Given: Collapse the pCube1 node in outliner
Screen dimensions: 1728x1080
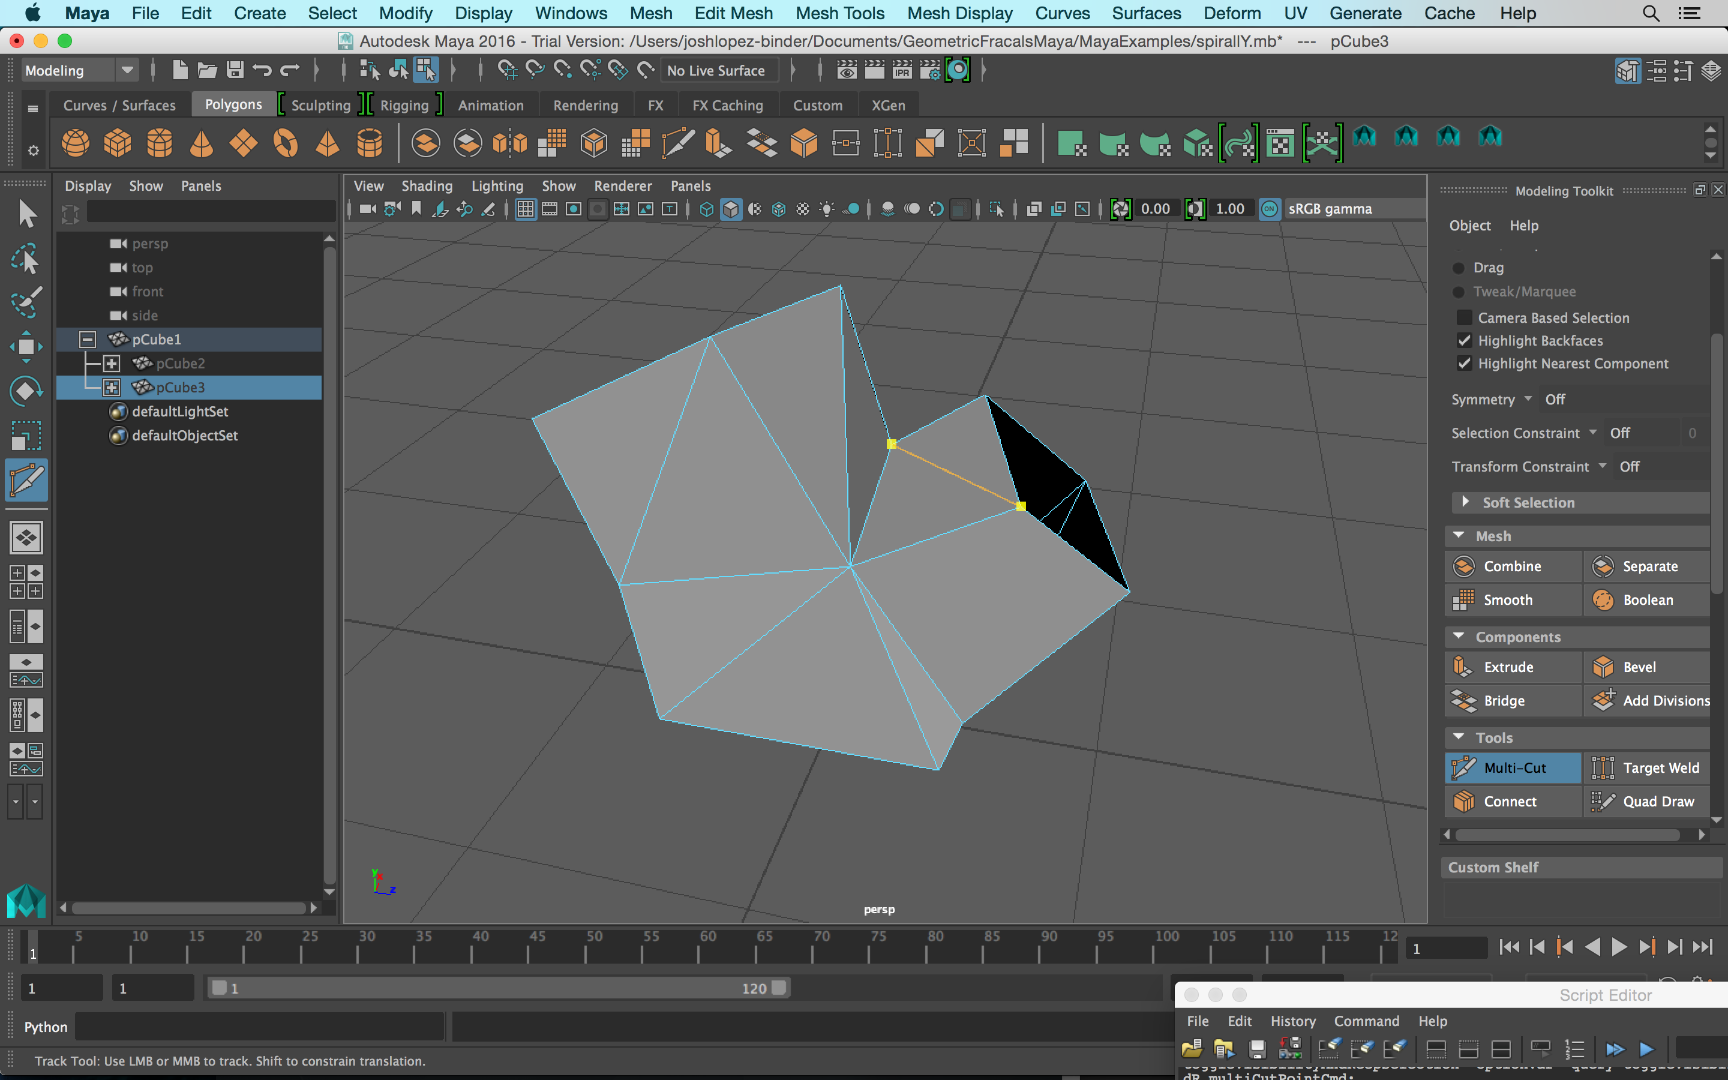Looking at the screenshot, I should [88, 340].
